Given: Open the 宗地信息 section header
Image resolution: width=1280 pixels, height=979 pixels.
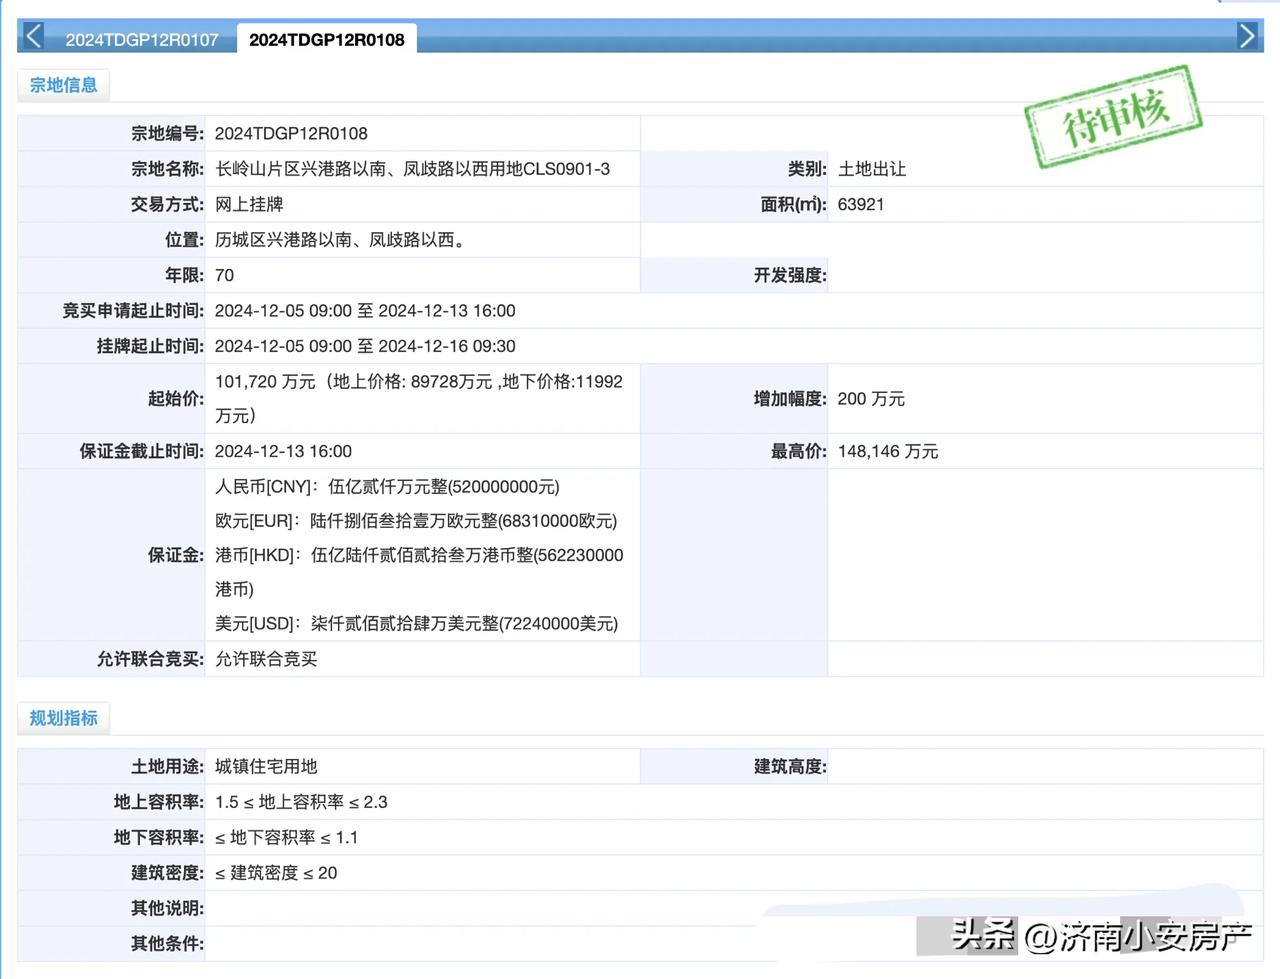Looking at the screenshot, I should click(x=63, y=85).
